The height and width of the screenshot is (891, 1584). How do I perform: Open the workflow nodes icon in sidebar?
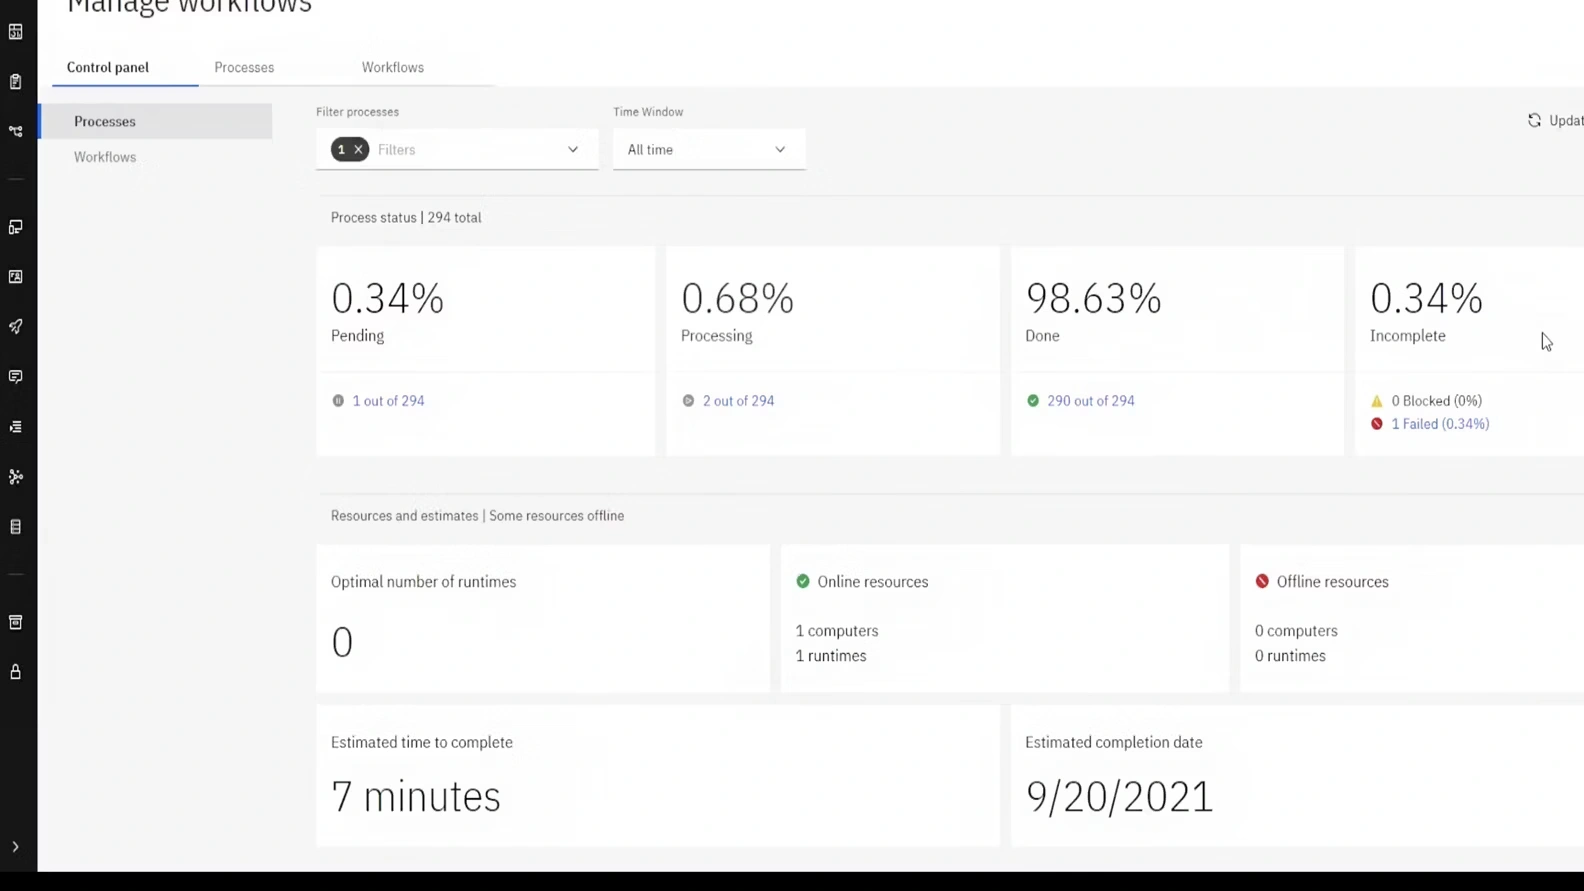(x=16, y=131)
